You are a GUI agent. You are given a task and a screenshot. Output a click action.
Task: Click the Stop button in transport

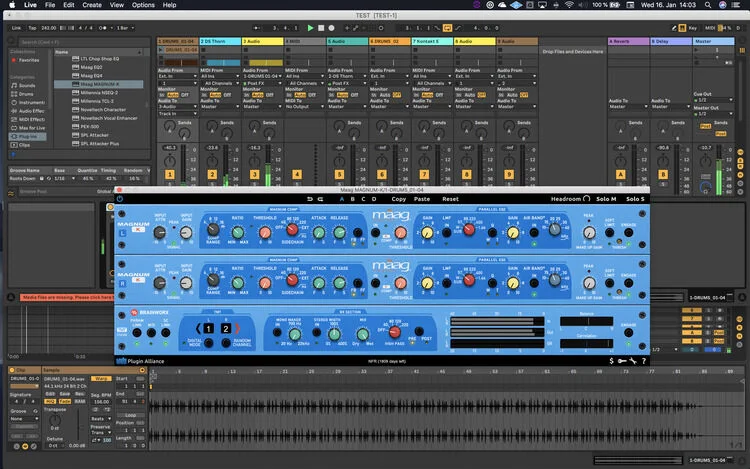coord(321,28)
